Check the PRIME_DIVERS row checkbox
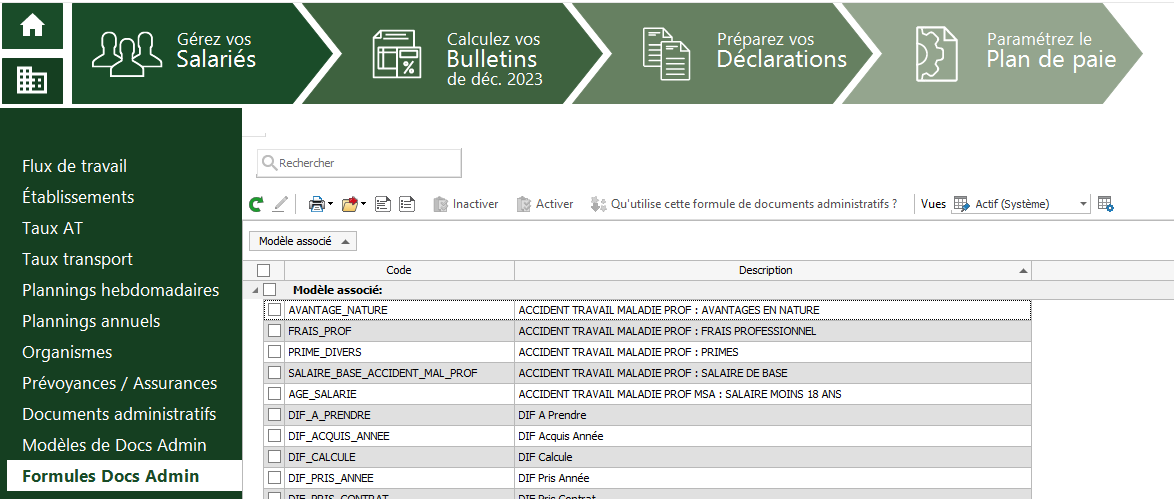The height and width of the screenshot is (499, 1174). click(275, 351)
